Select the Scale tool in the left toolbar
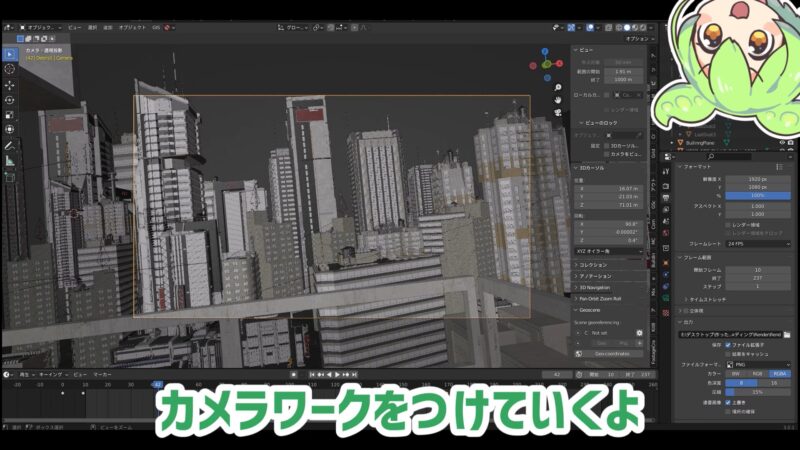 (10, 114)
